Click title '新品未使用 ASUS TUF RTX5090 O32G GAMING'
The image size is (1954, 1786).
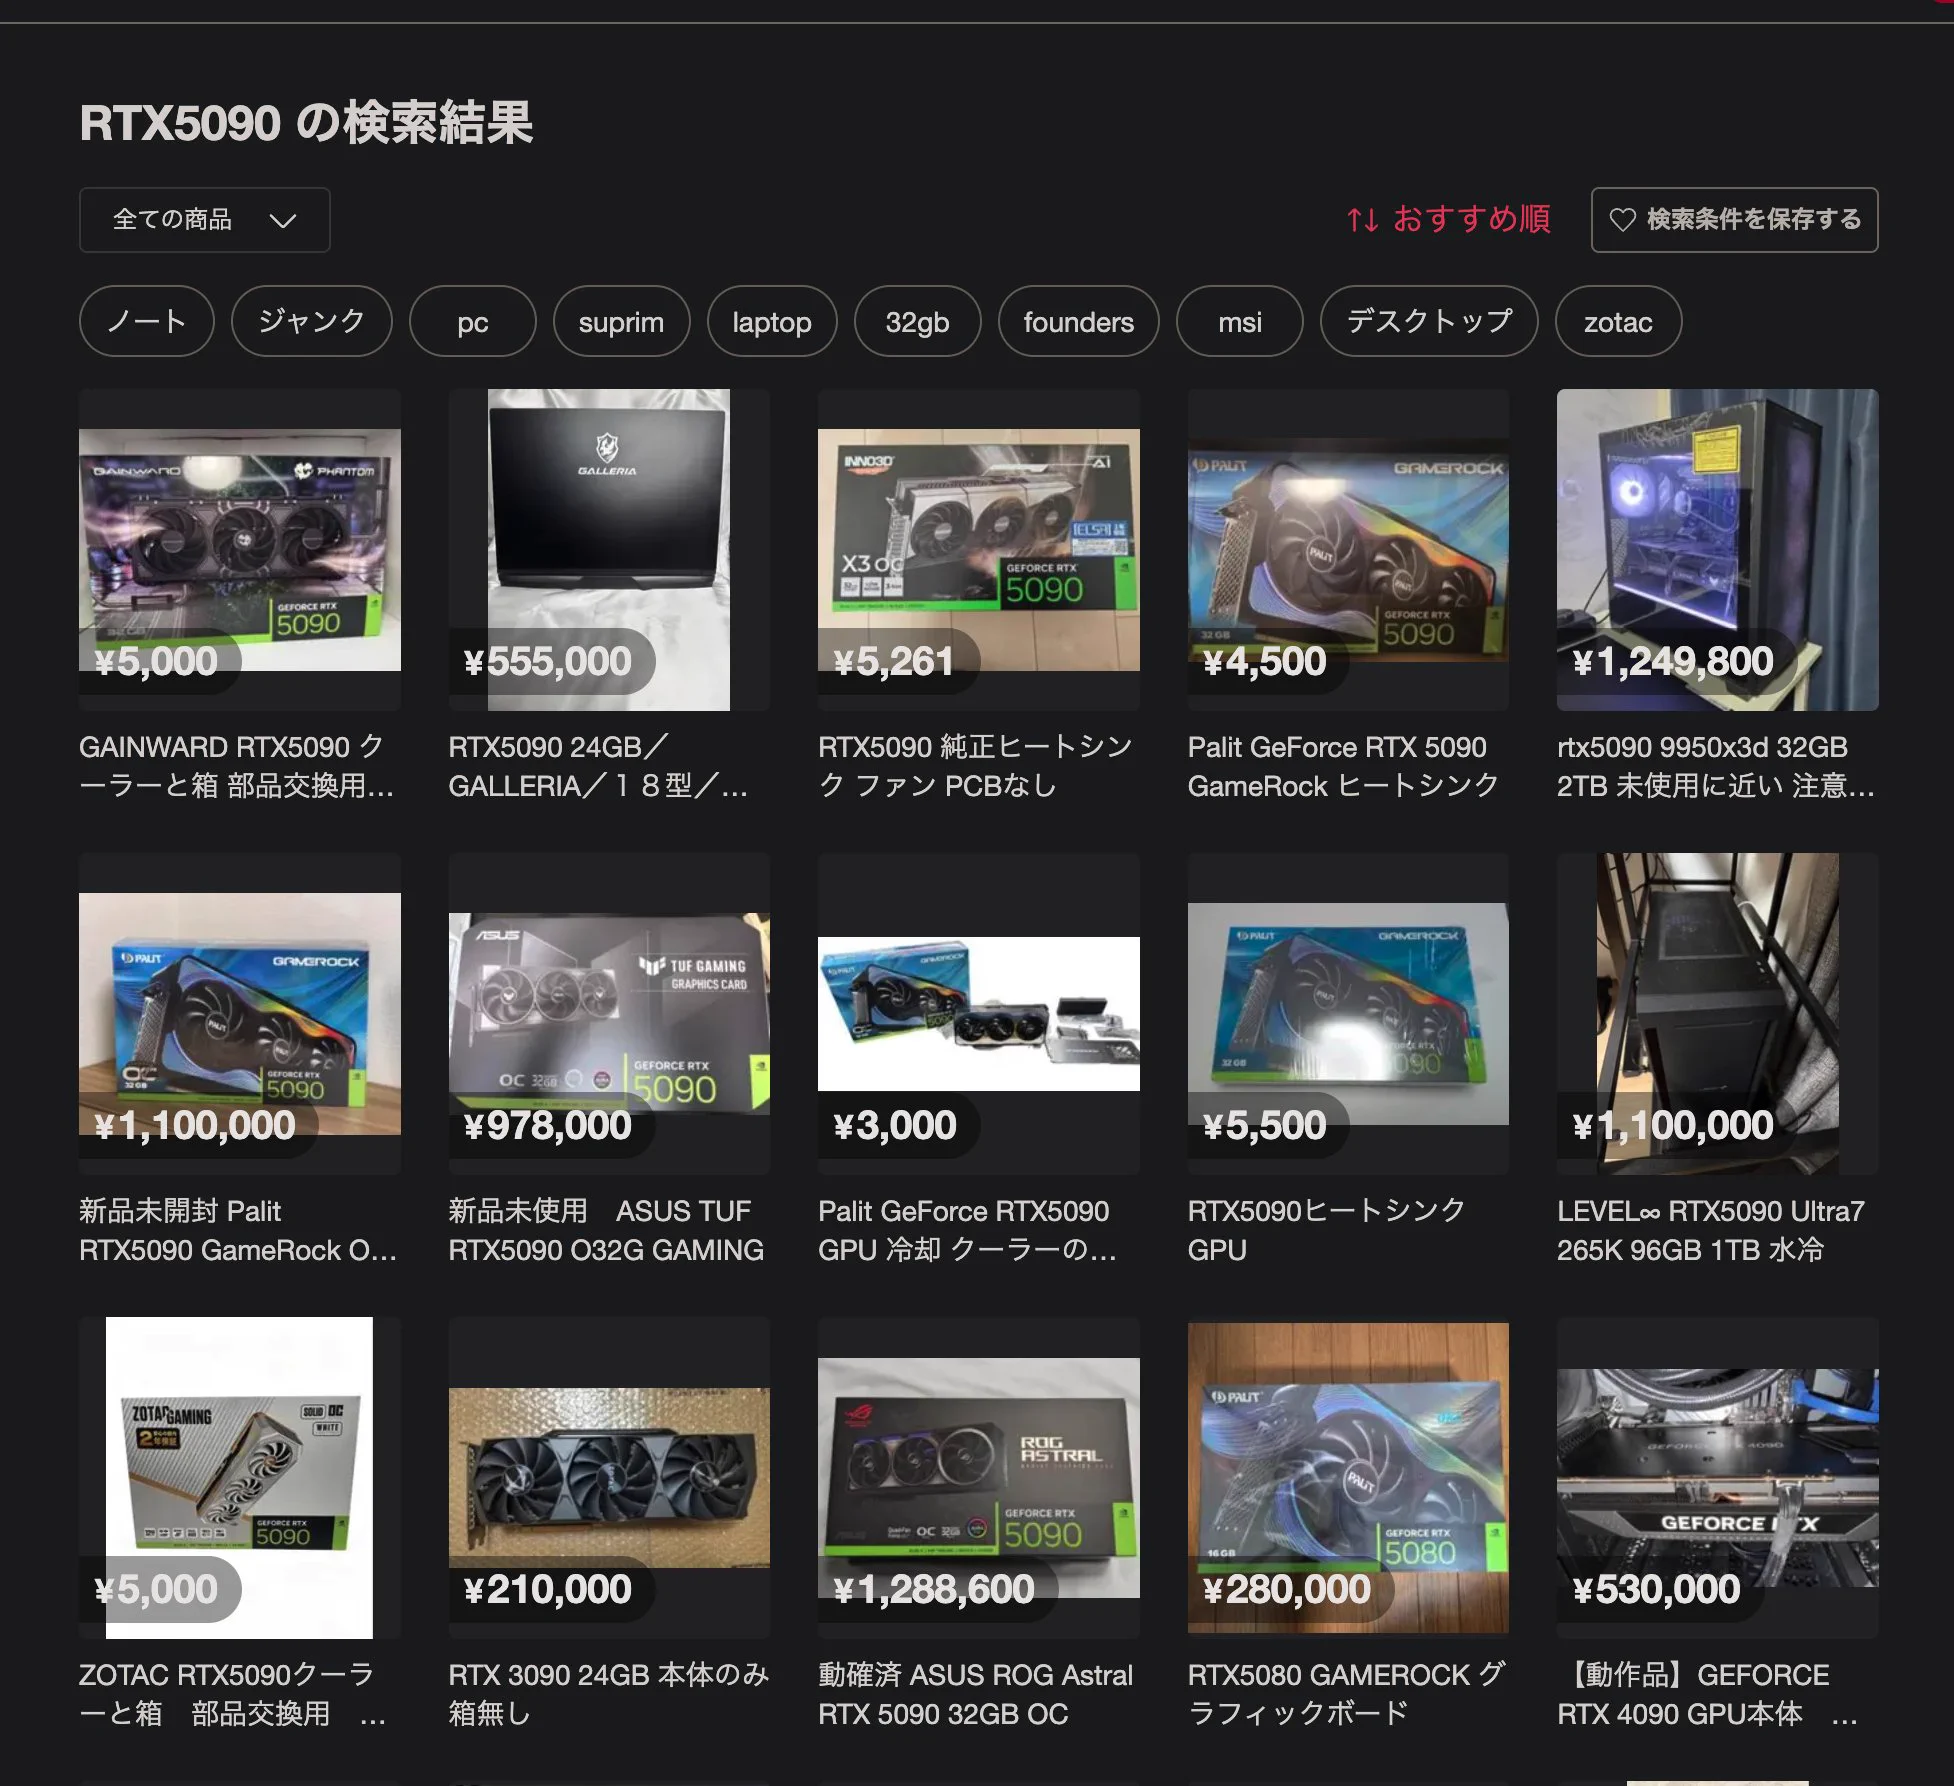[x=606, y=1230]
